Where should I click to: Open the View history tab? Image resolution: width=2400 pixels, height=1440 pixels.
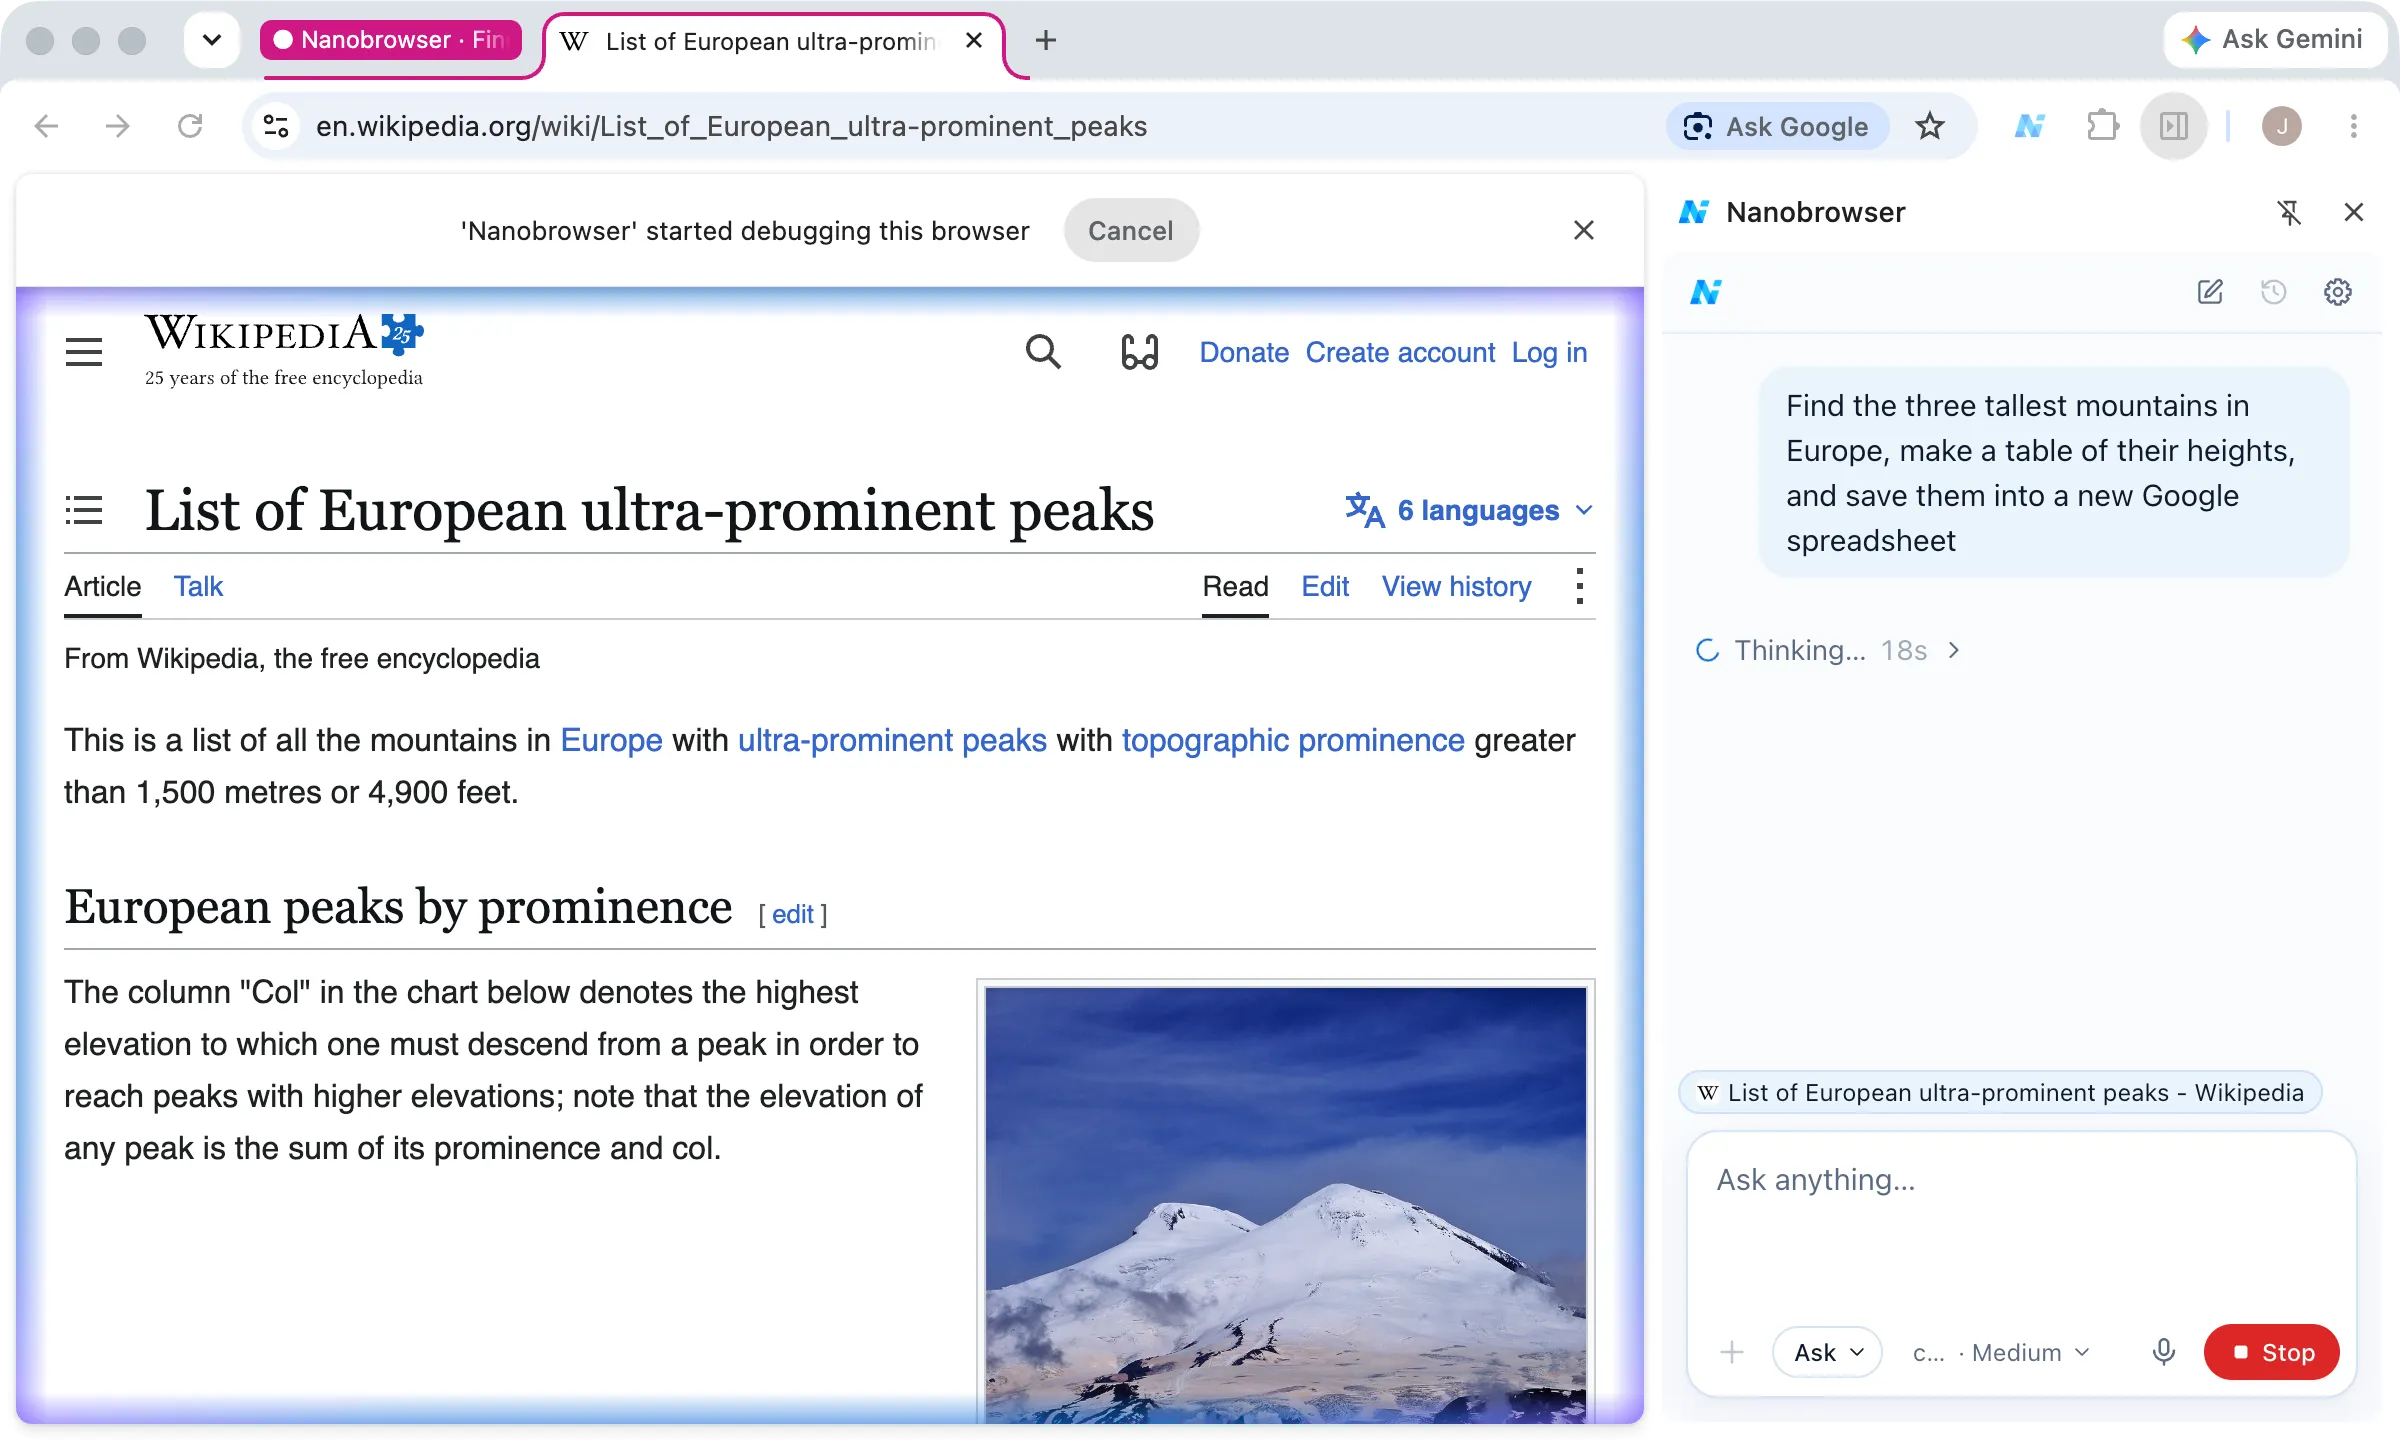click(x=1456, y=586)
